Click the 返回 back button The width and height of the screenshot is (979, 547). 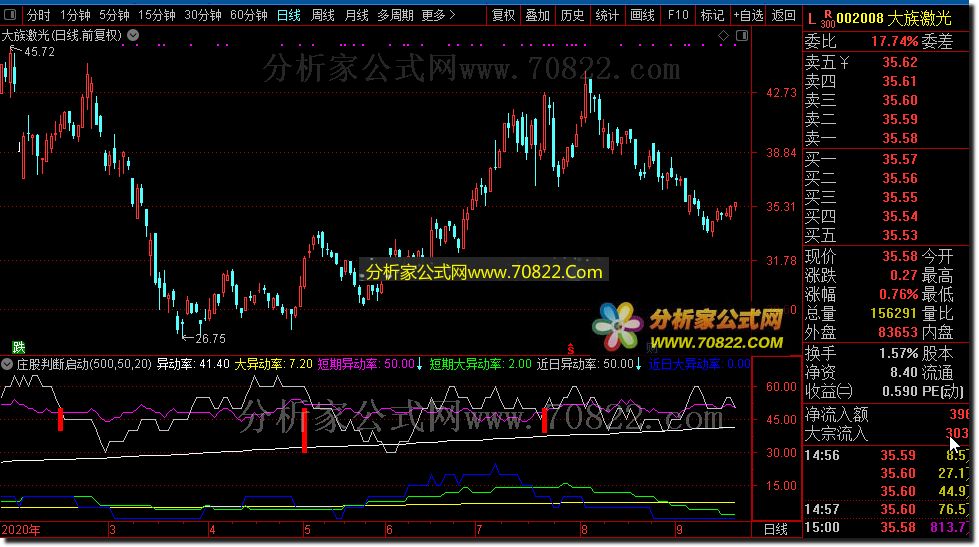pos(783,14)
